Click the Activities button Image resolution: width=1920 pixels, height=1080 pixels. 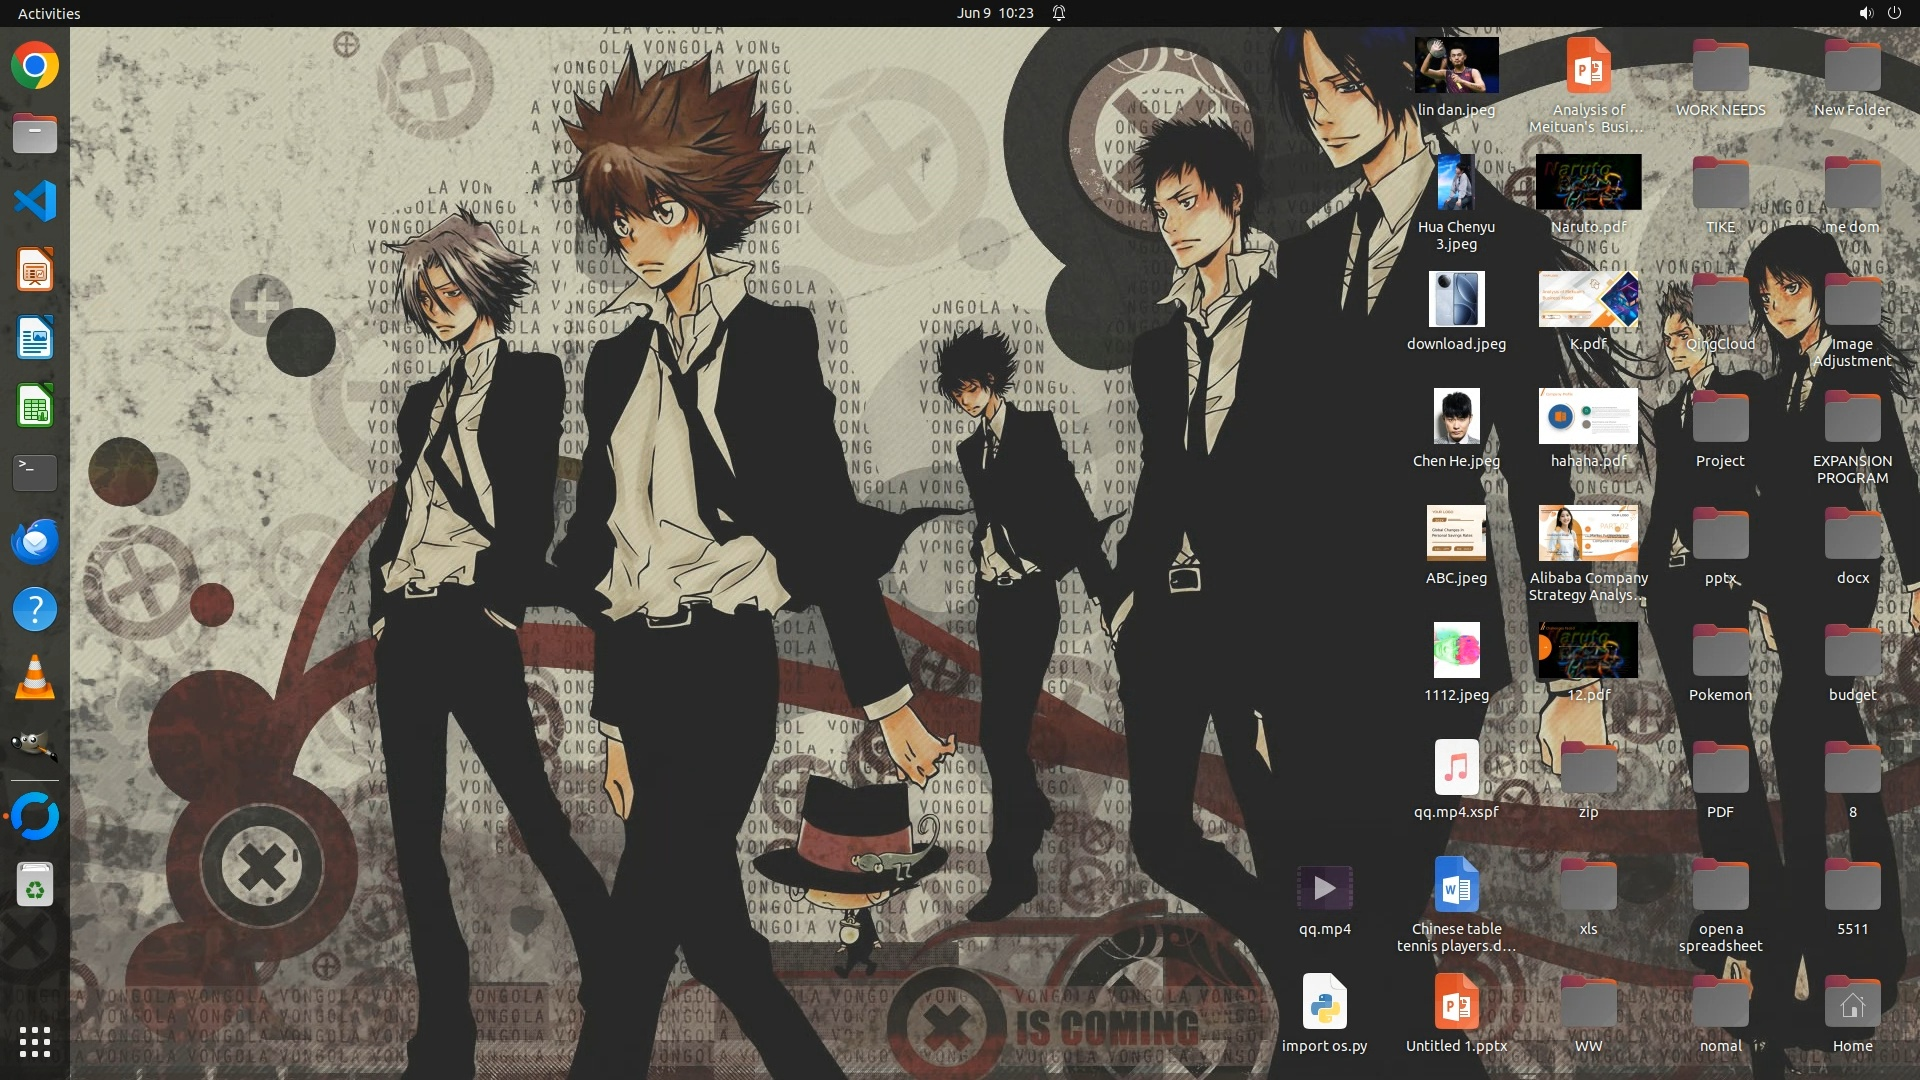(49, 13)
